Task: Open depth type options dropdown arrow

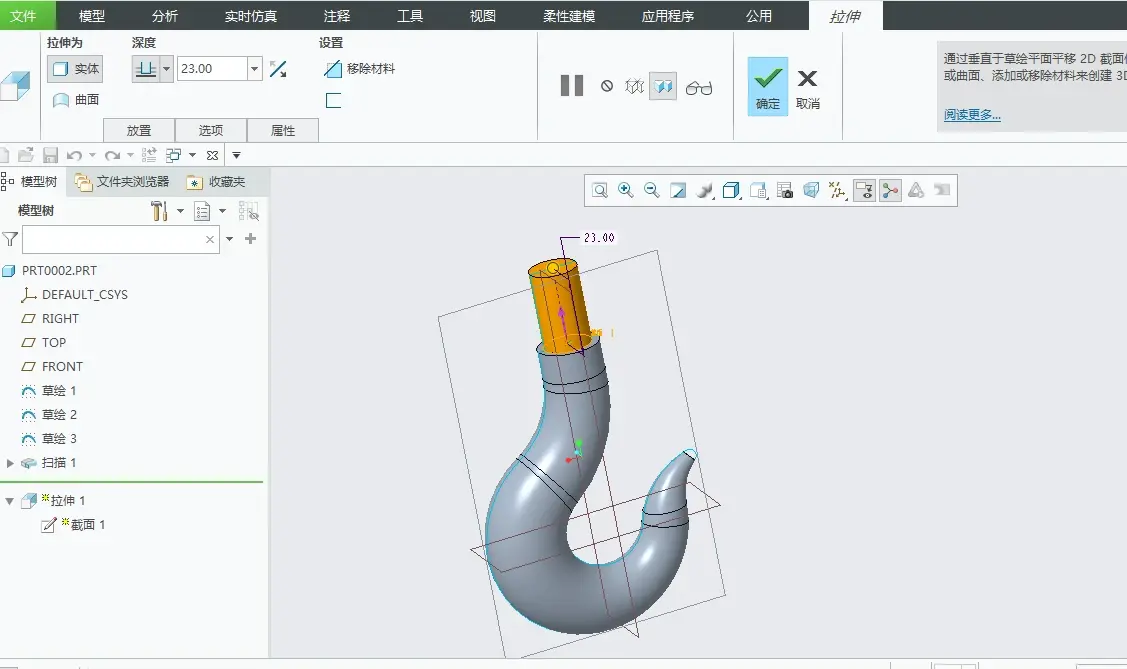Action: coord(166,69)
